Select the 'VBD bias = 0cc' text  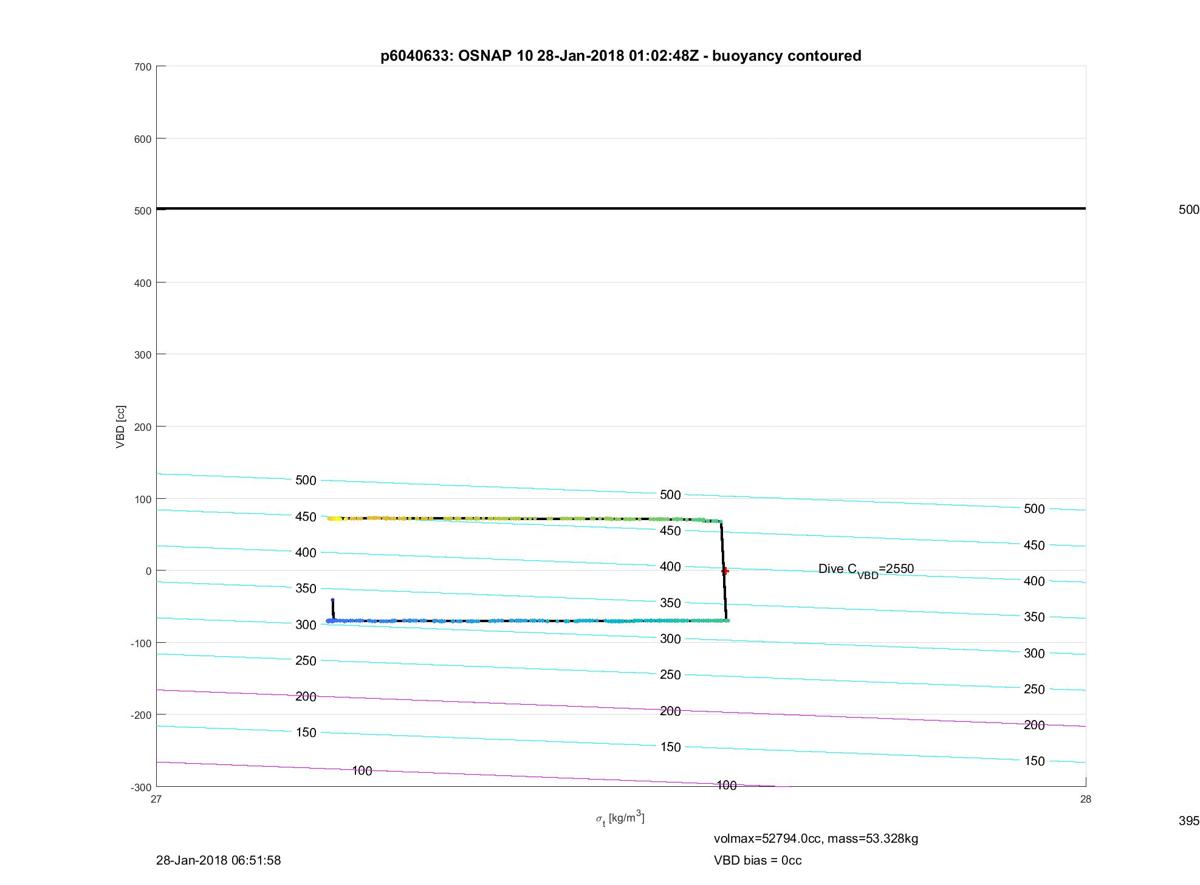[x=757, y=860]
